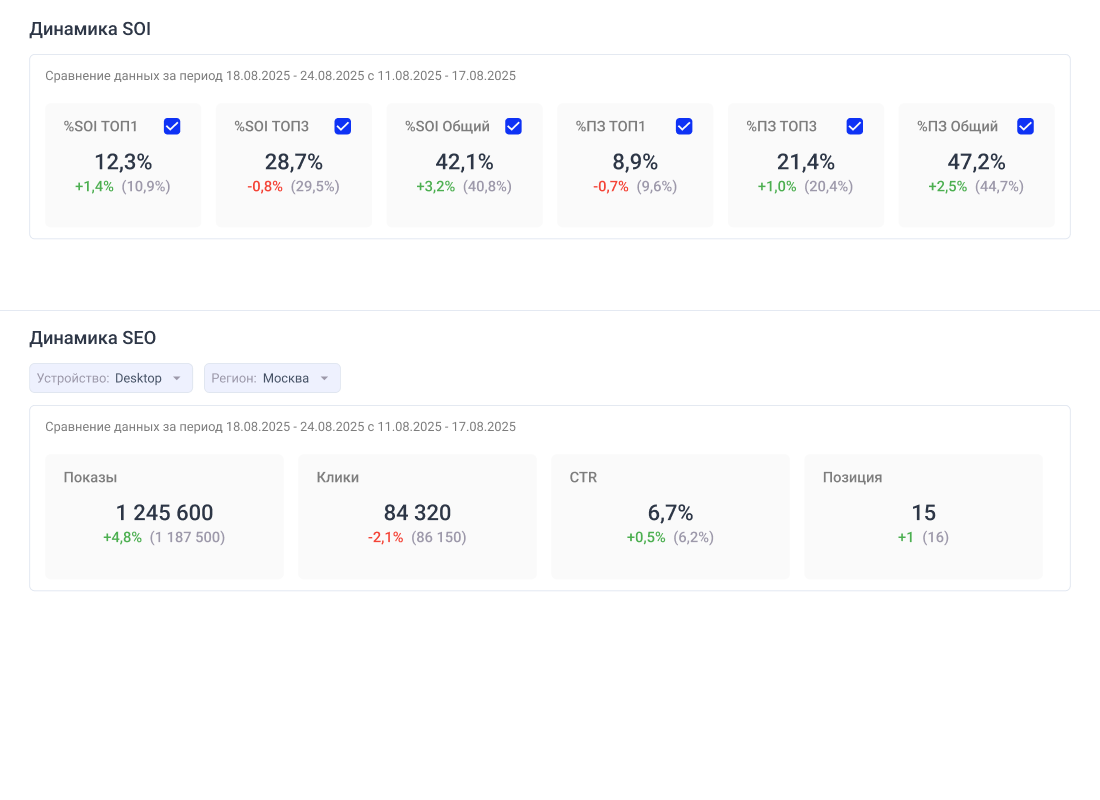Select the Показы metric card

pos(164,516)
